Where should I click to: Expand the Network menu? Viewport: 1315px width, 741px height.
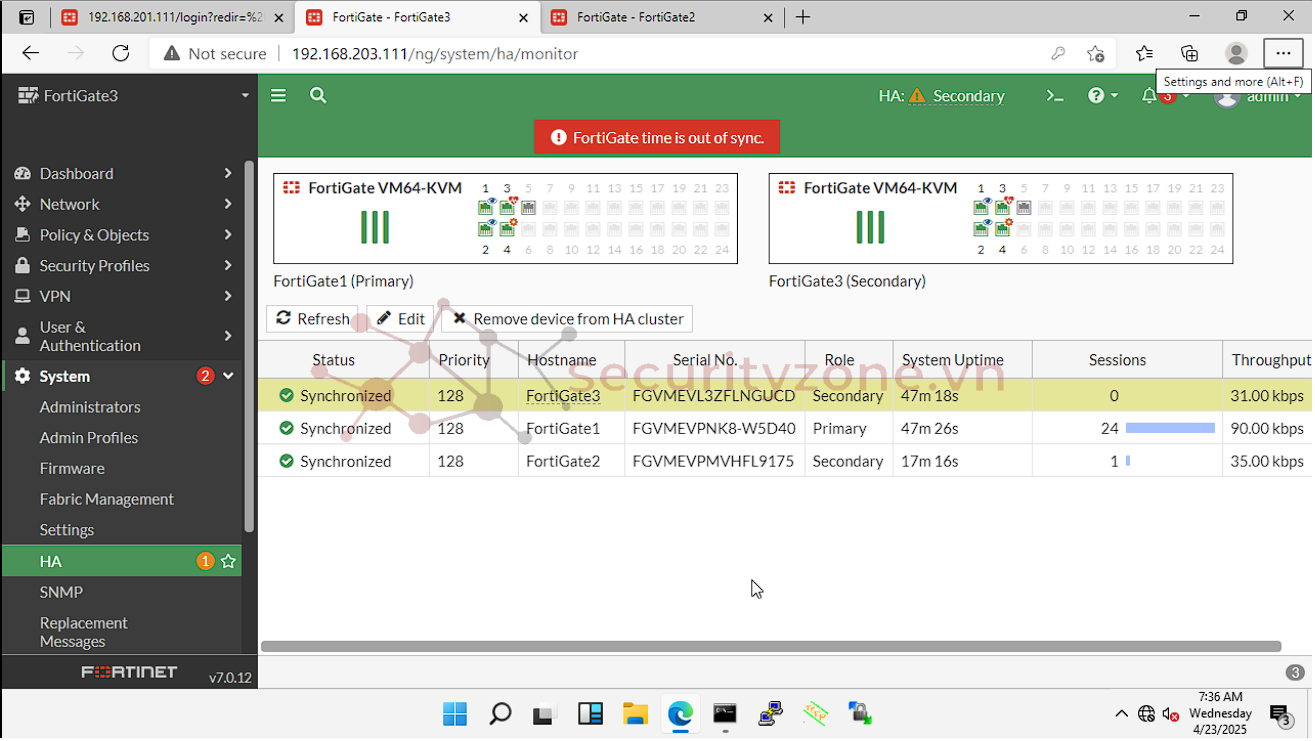pos(121,204)
